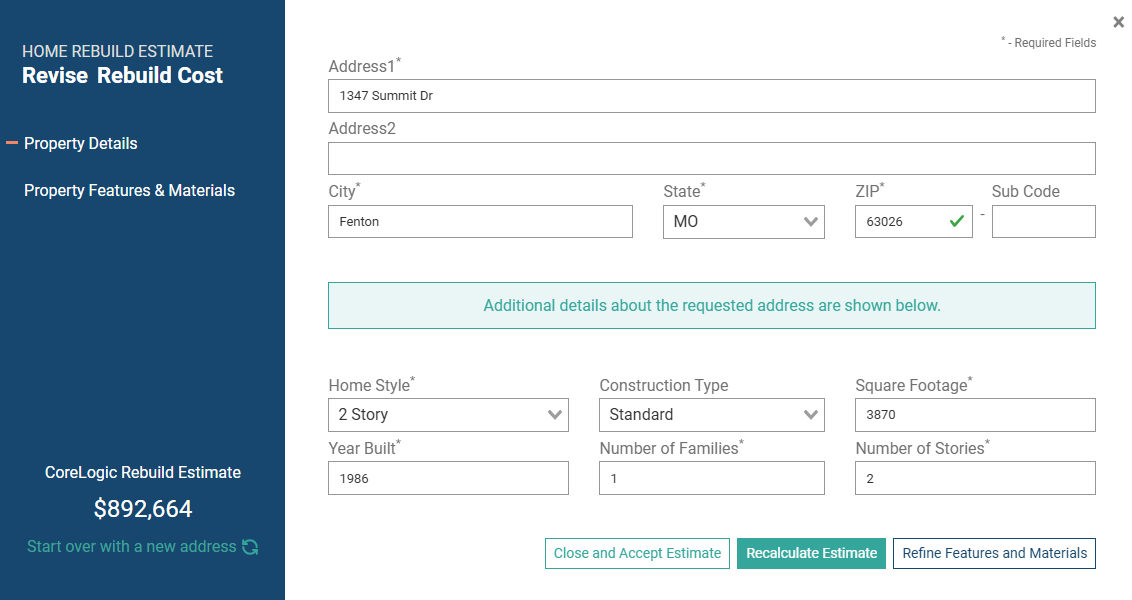Expand the Home Style dropdown
This screenshot has height=600, width=1132.
448,415
